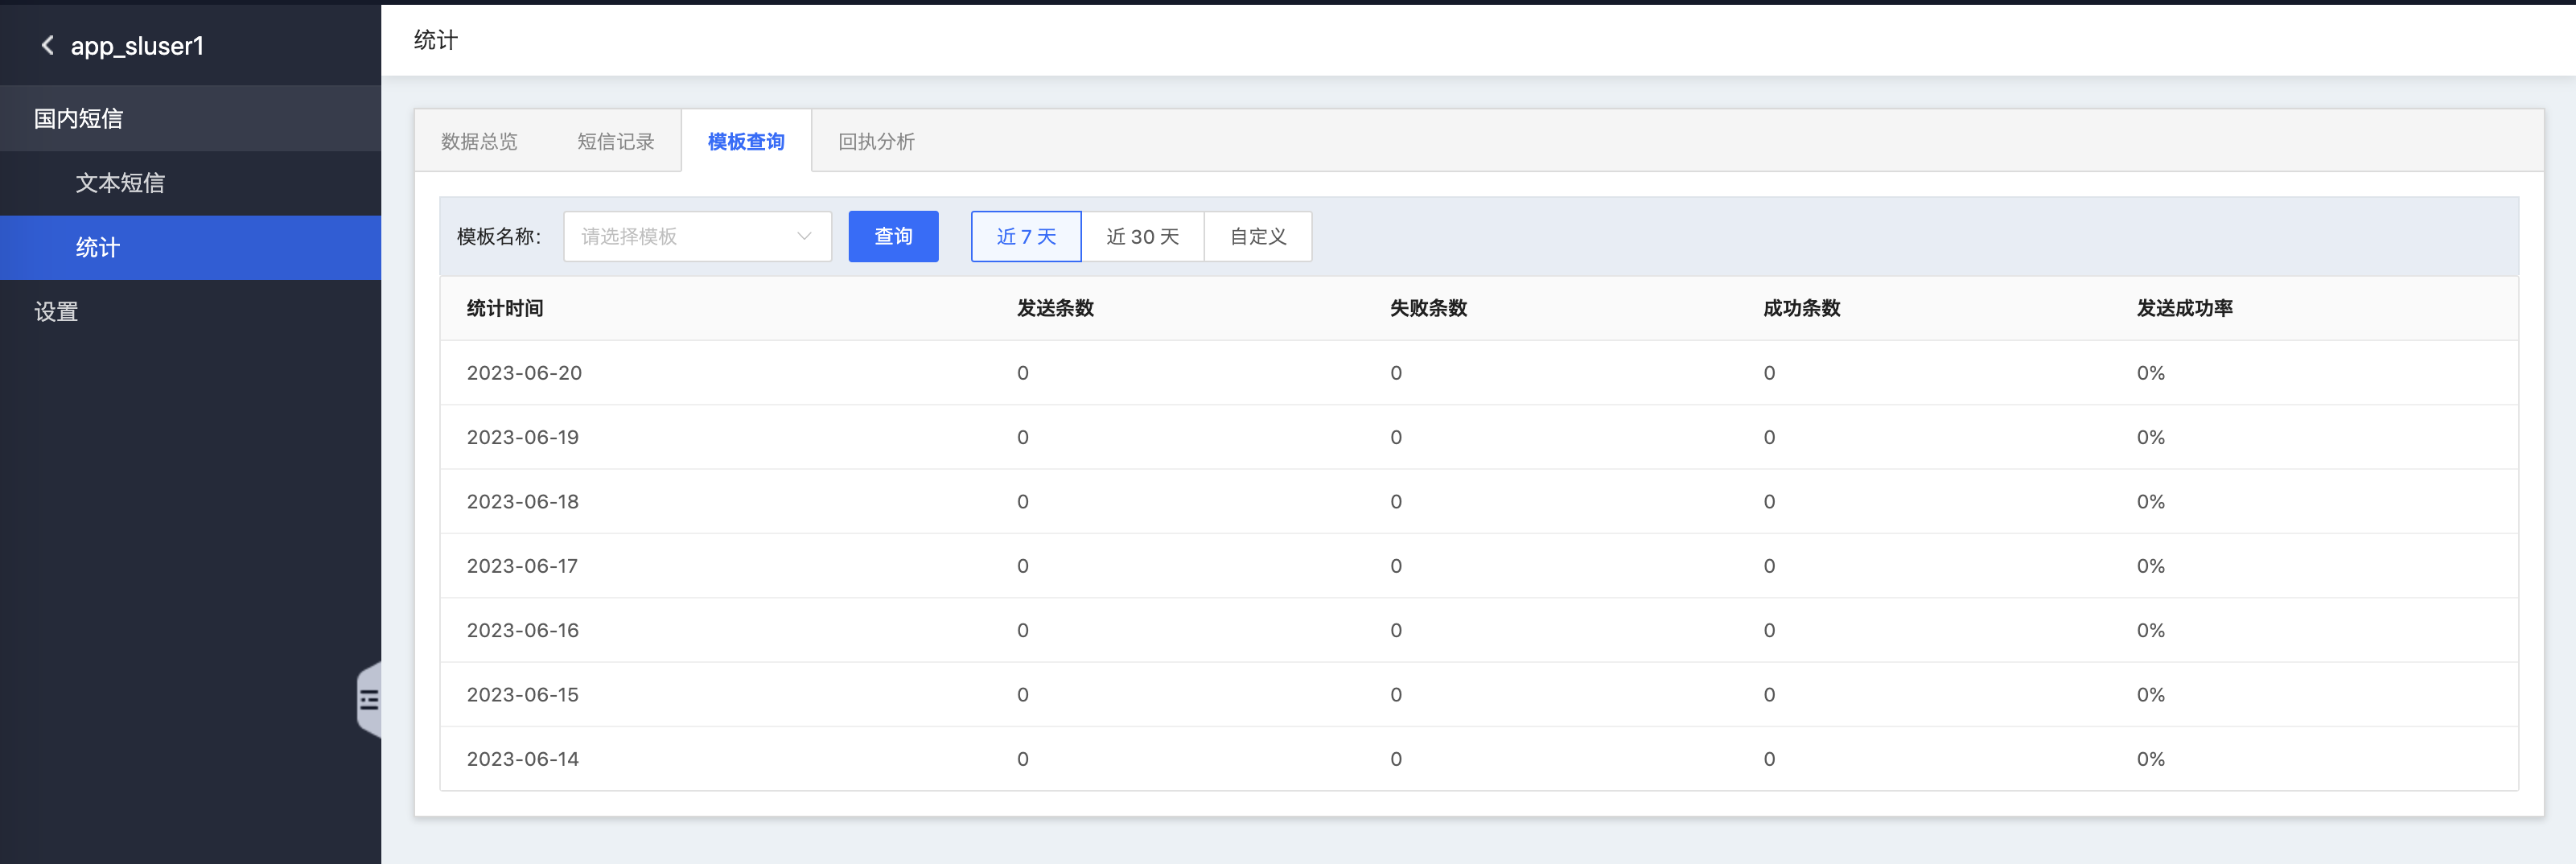The image size is (2576, 864).
Task: Go back using the arrow beside app_sluser1
Action: (x=47, y=45)
